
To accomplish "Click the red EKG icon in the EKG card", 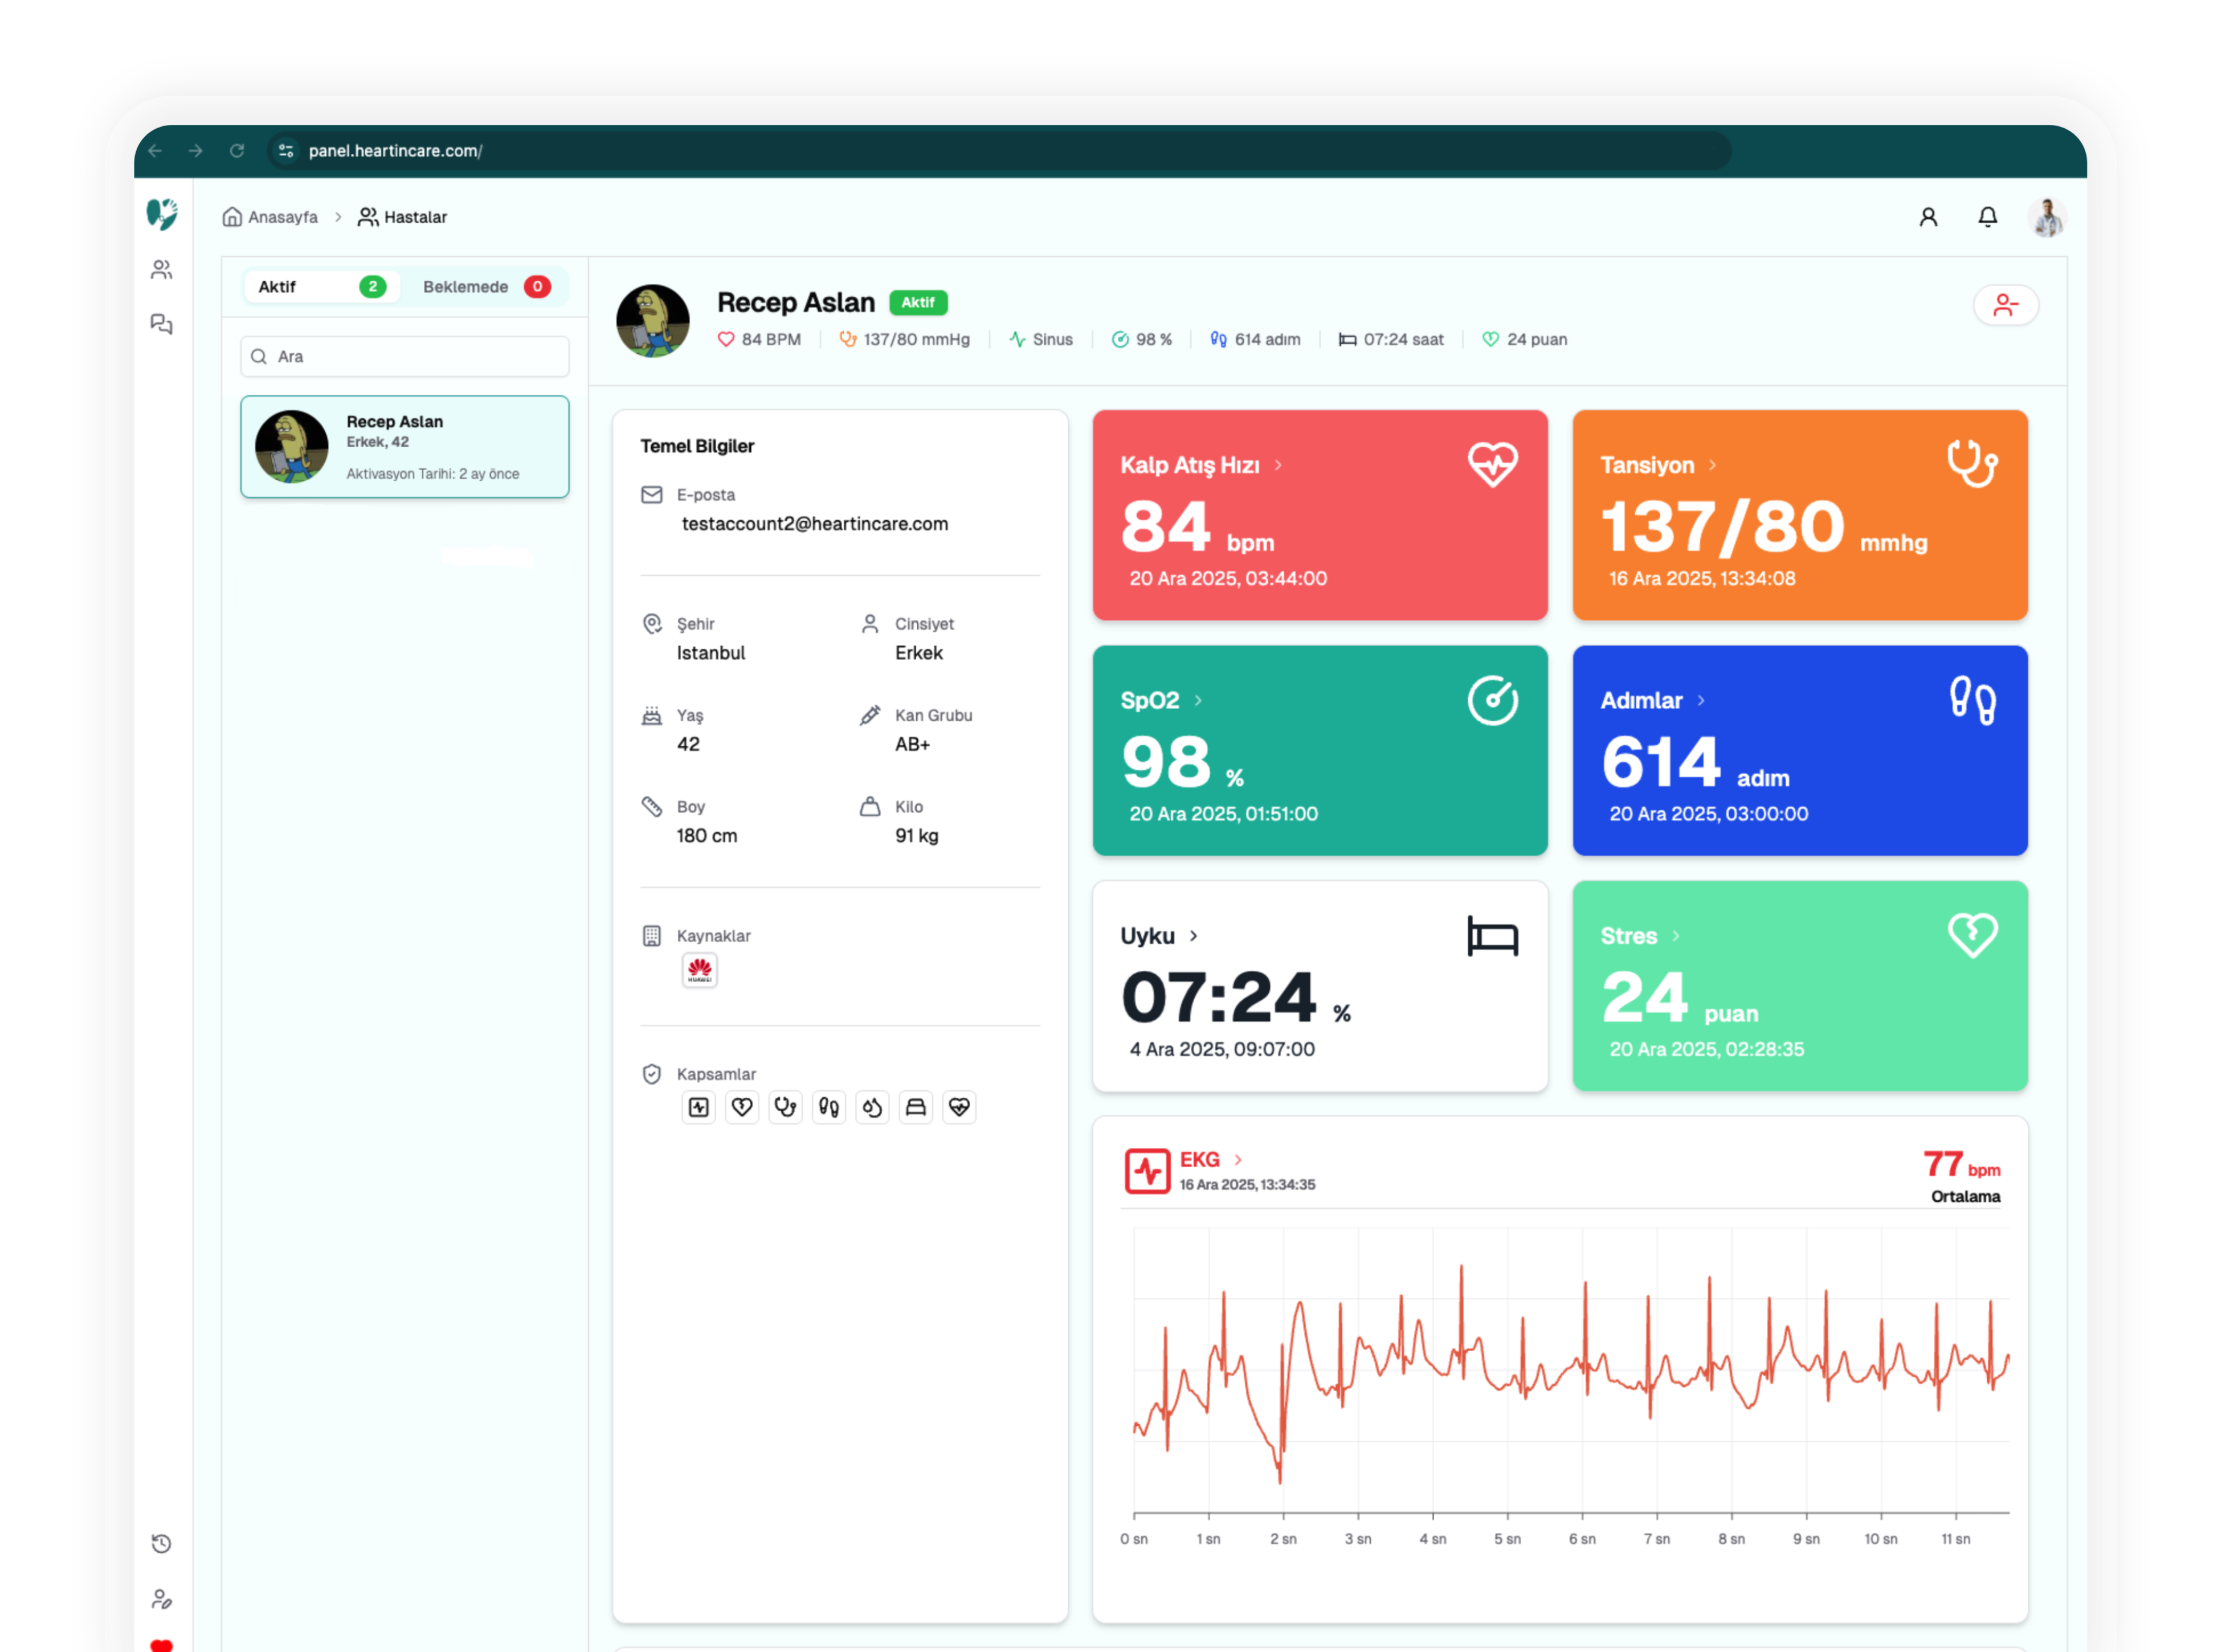I will [x=1149, y=1170].
